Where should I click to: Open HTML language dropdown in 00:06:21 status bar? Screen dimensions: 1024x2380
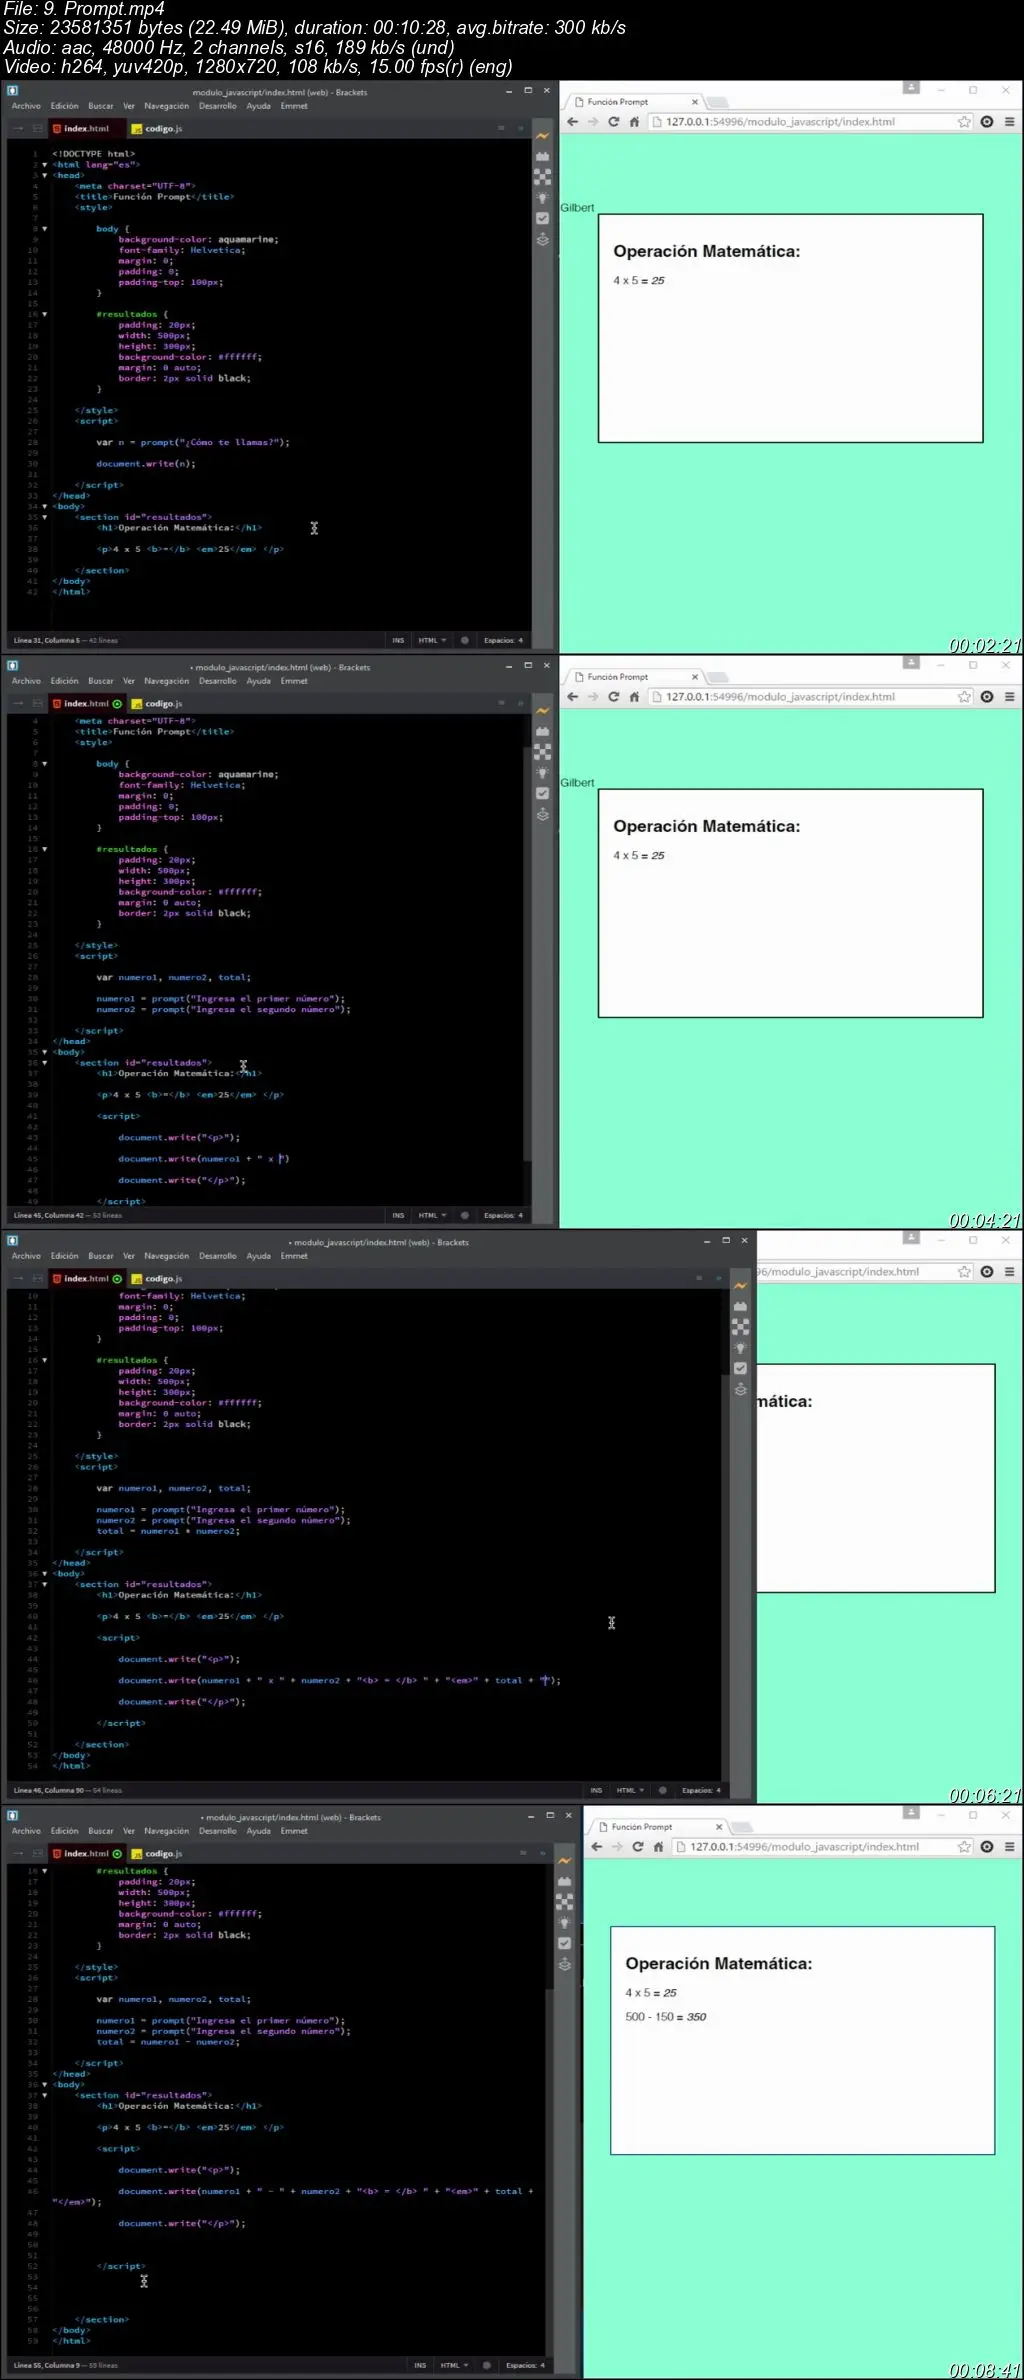pos(630,1790)
